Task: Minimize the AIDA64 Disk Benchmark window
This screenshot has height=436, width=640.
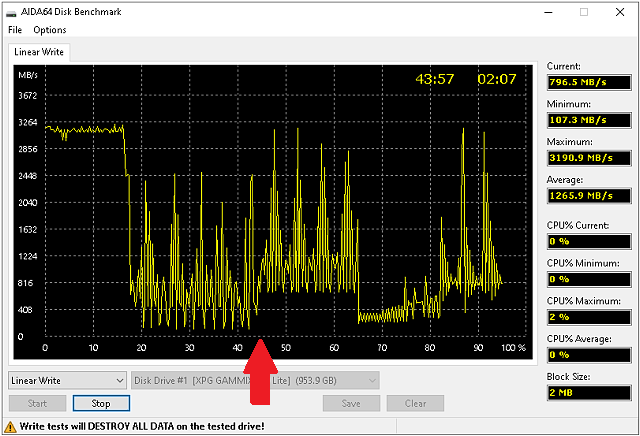Action: [548, 12]
